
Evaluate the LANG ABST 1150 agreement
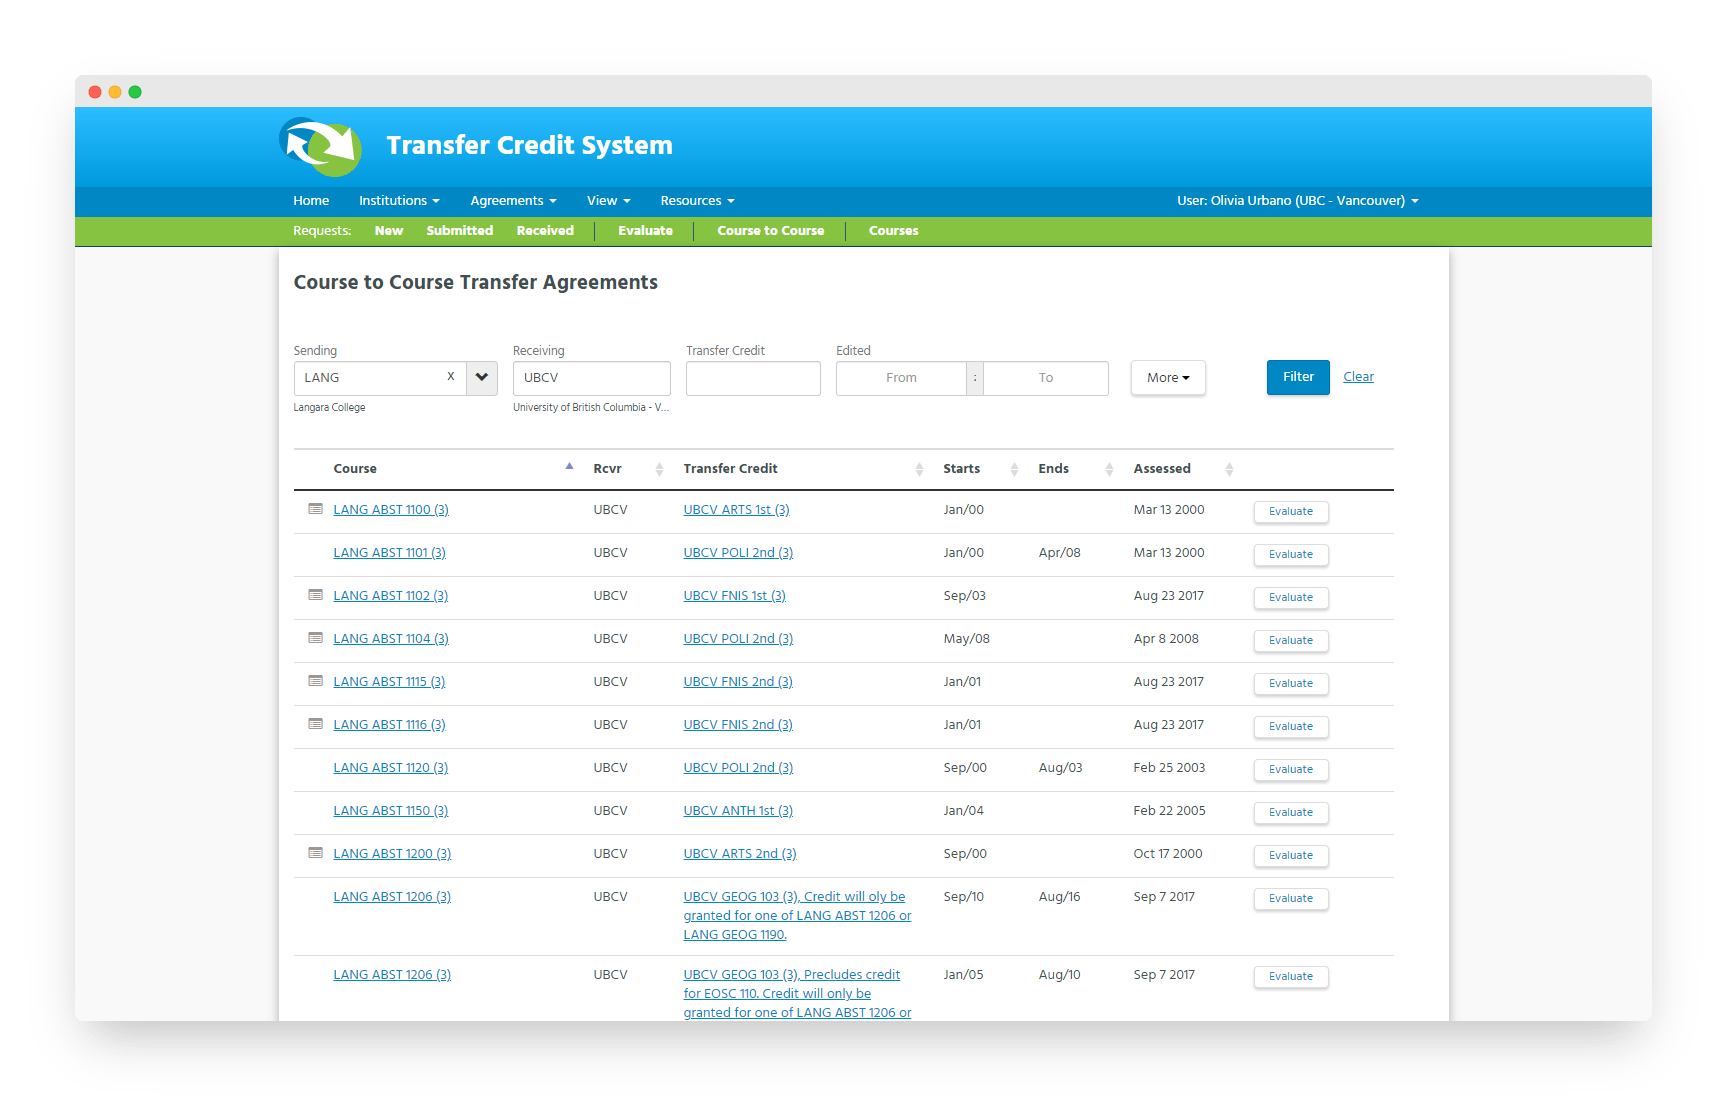coord(1291,812)
